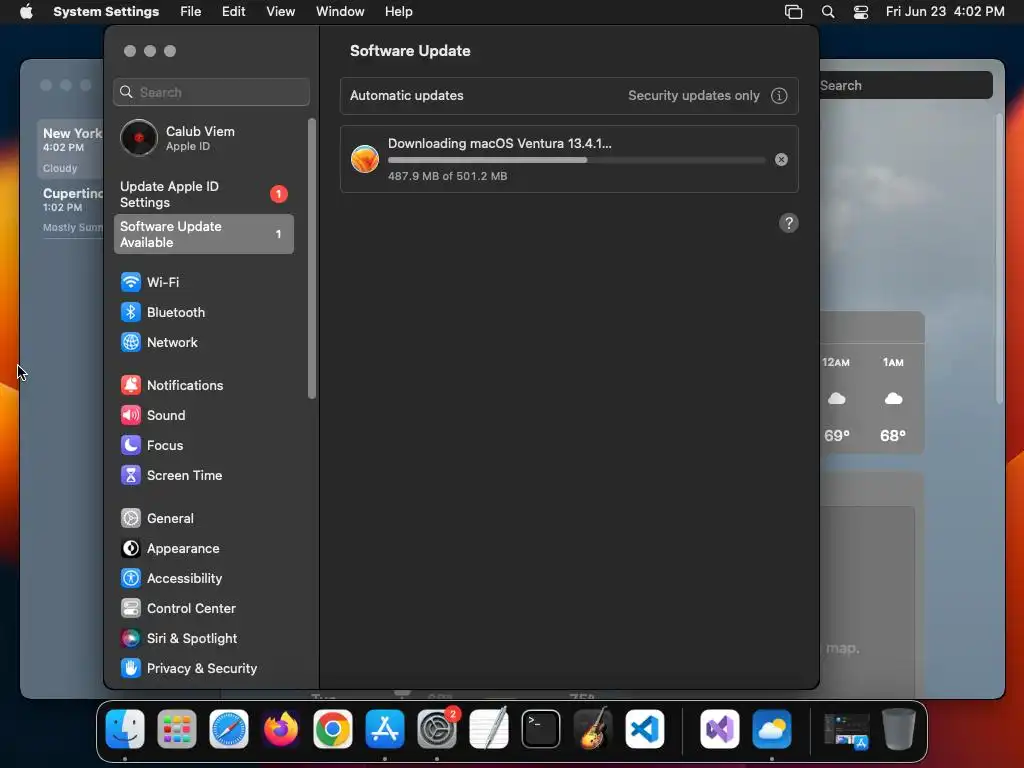Click the date and time clock
1024x768 pixels.
coord(945,12)
